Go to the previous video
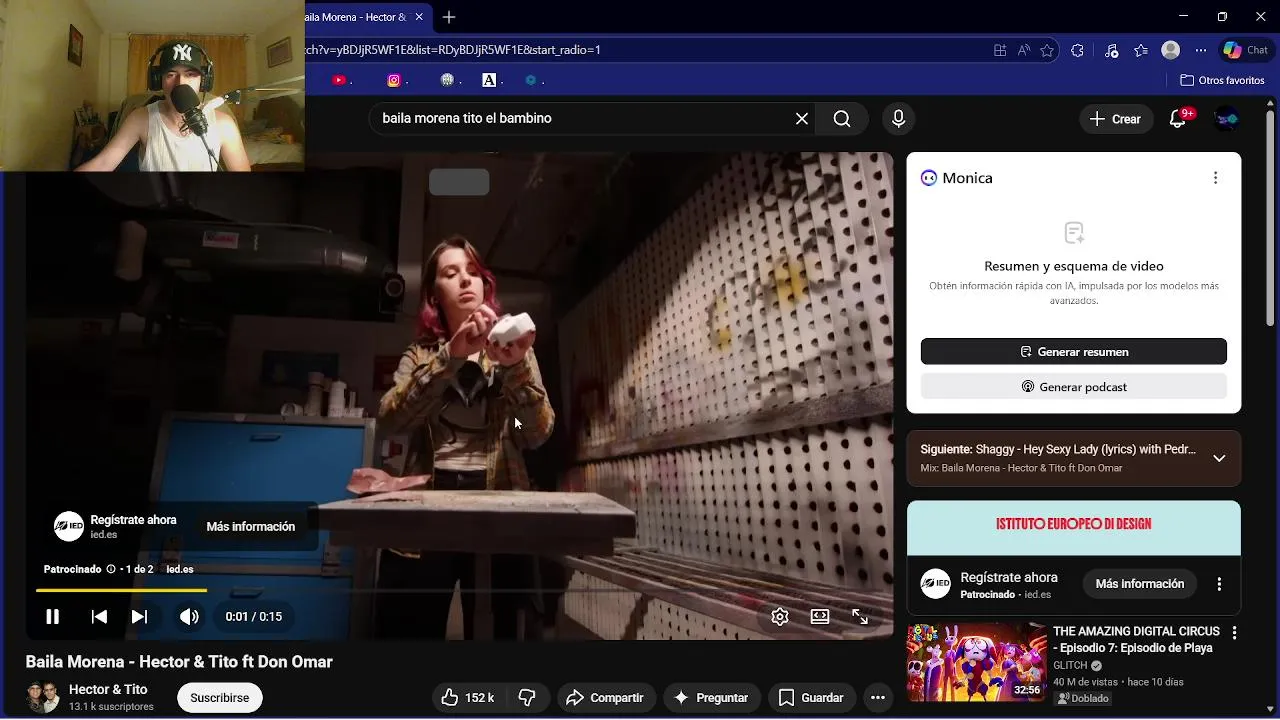 click(x=99, y=617)
